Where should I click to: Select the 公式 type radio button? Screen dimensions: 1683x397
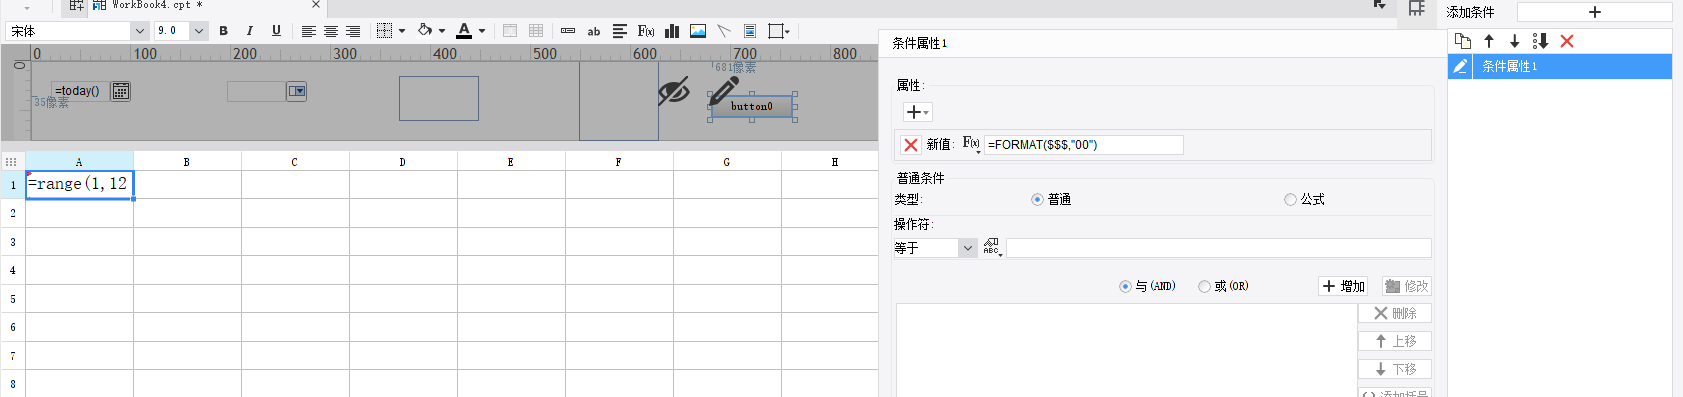(x=1290, y=199)
